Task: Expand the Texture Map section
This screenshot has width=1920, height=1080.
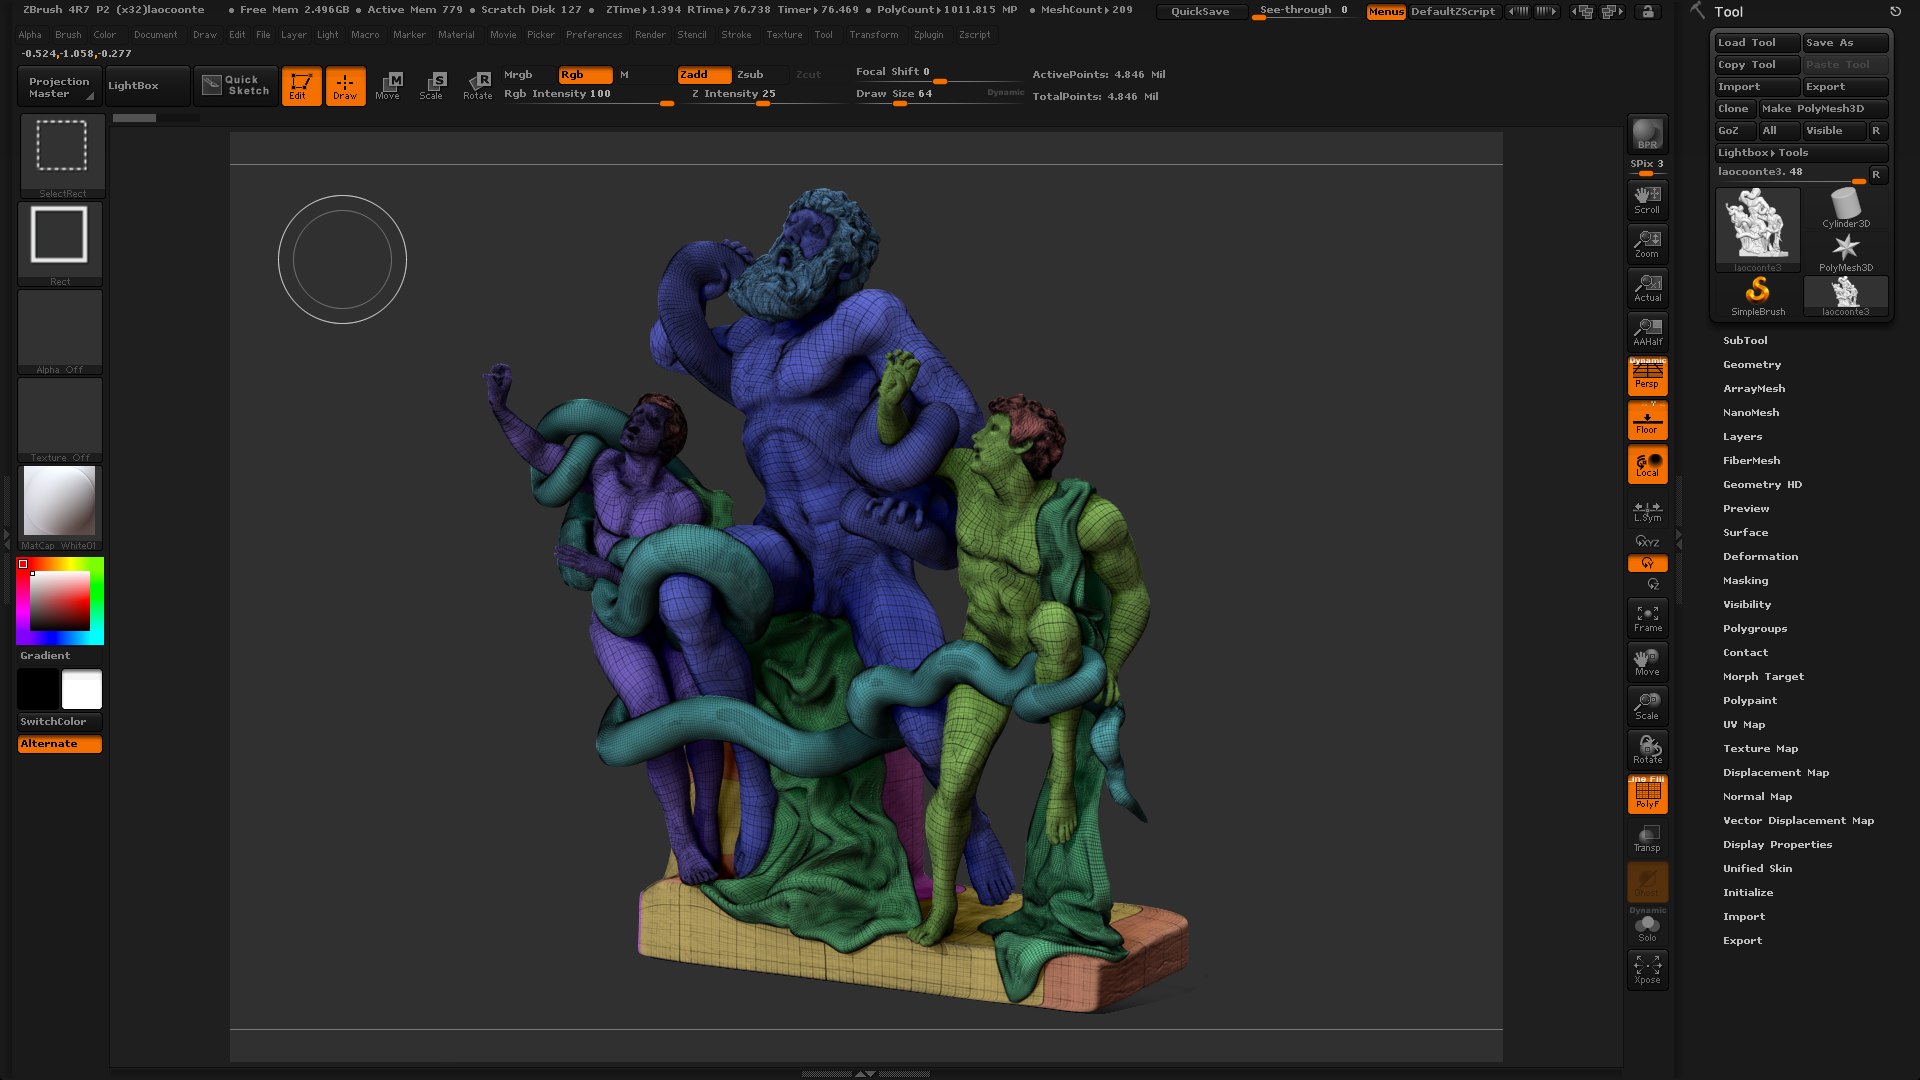Action: coord(1760,748)
